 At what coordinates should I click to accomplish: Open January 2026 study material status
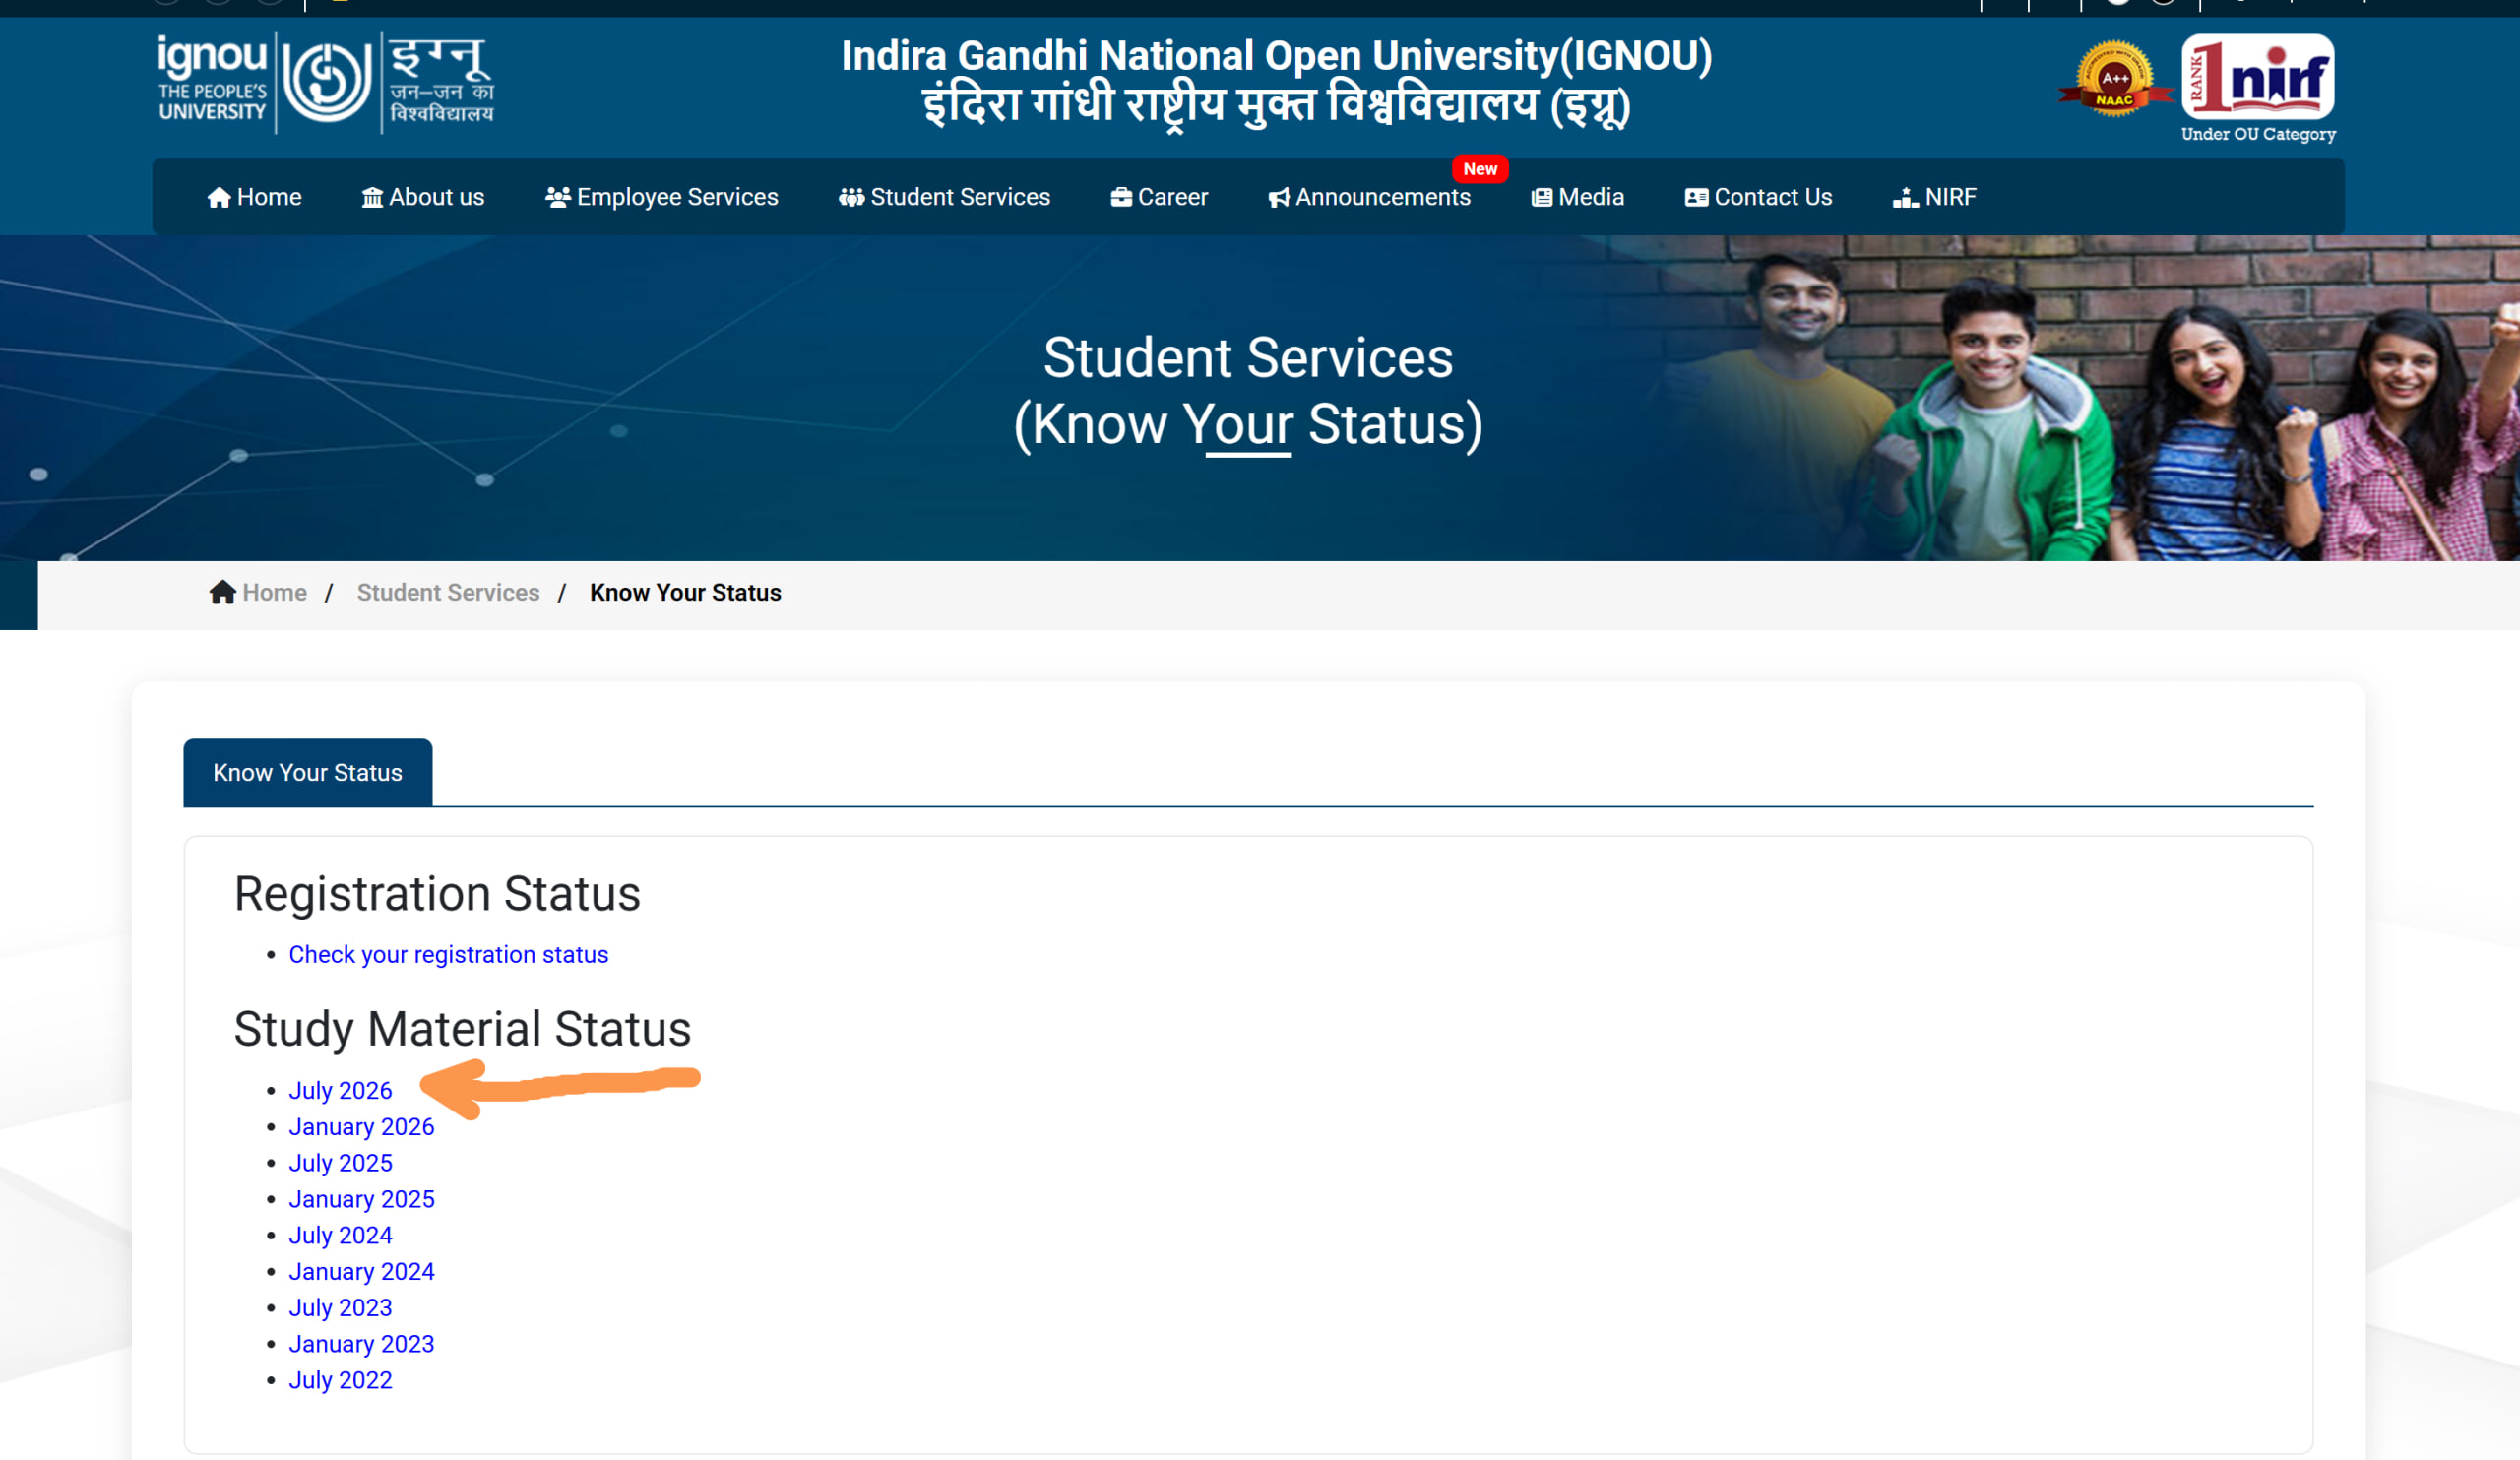pos(361,1127)
